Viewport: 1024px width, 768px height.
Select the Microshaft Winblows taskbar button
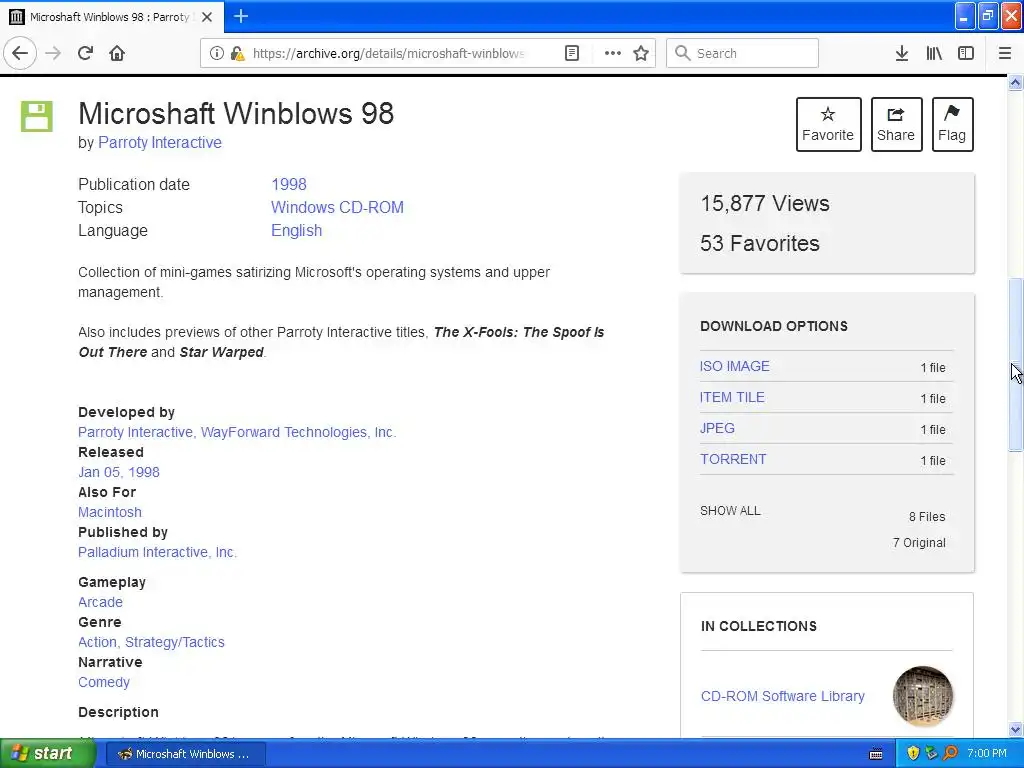coord(185,754)
